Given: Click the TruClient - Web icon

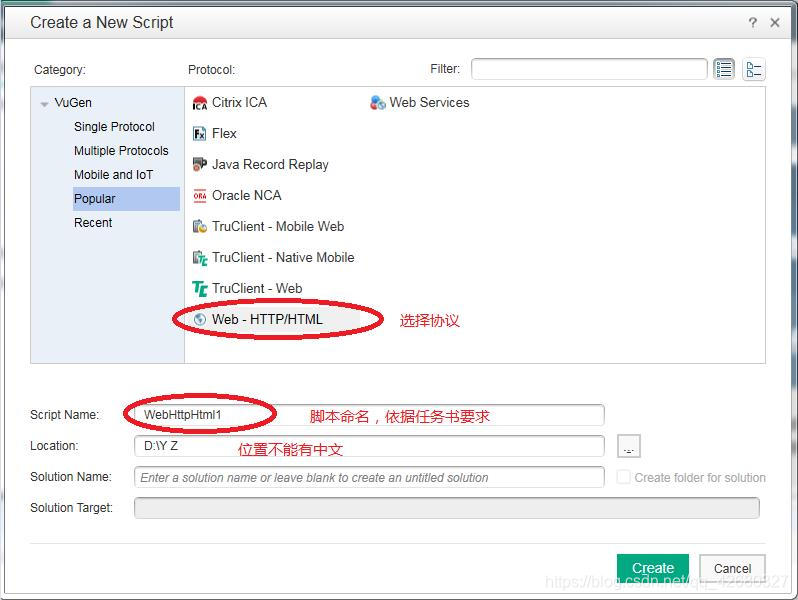Looking at the screenshot, I should (200, 289).
